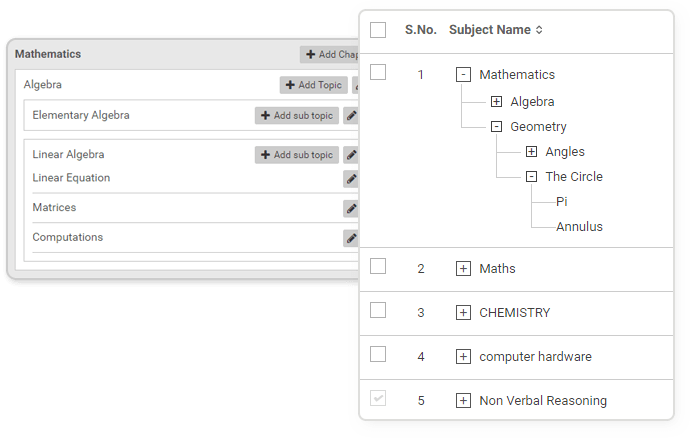Check the box for the Mathematics row

tap(378, 72)
